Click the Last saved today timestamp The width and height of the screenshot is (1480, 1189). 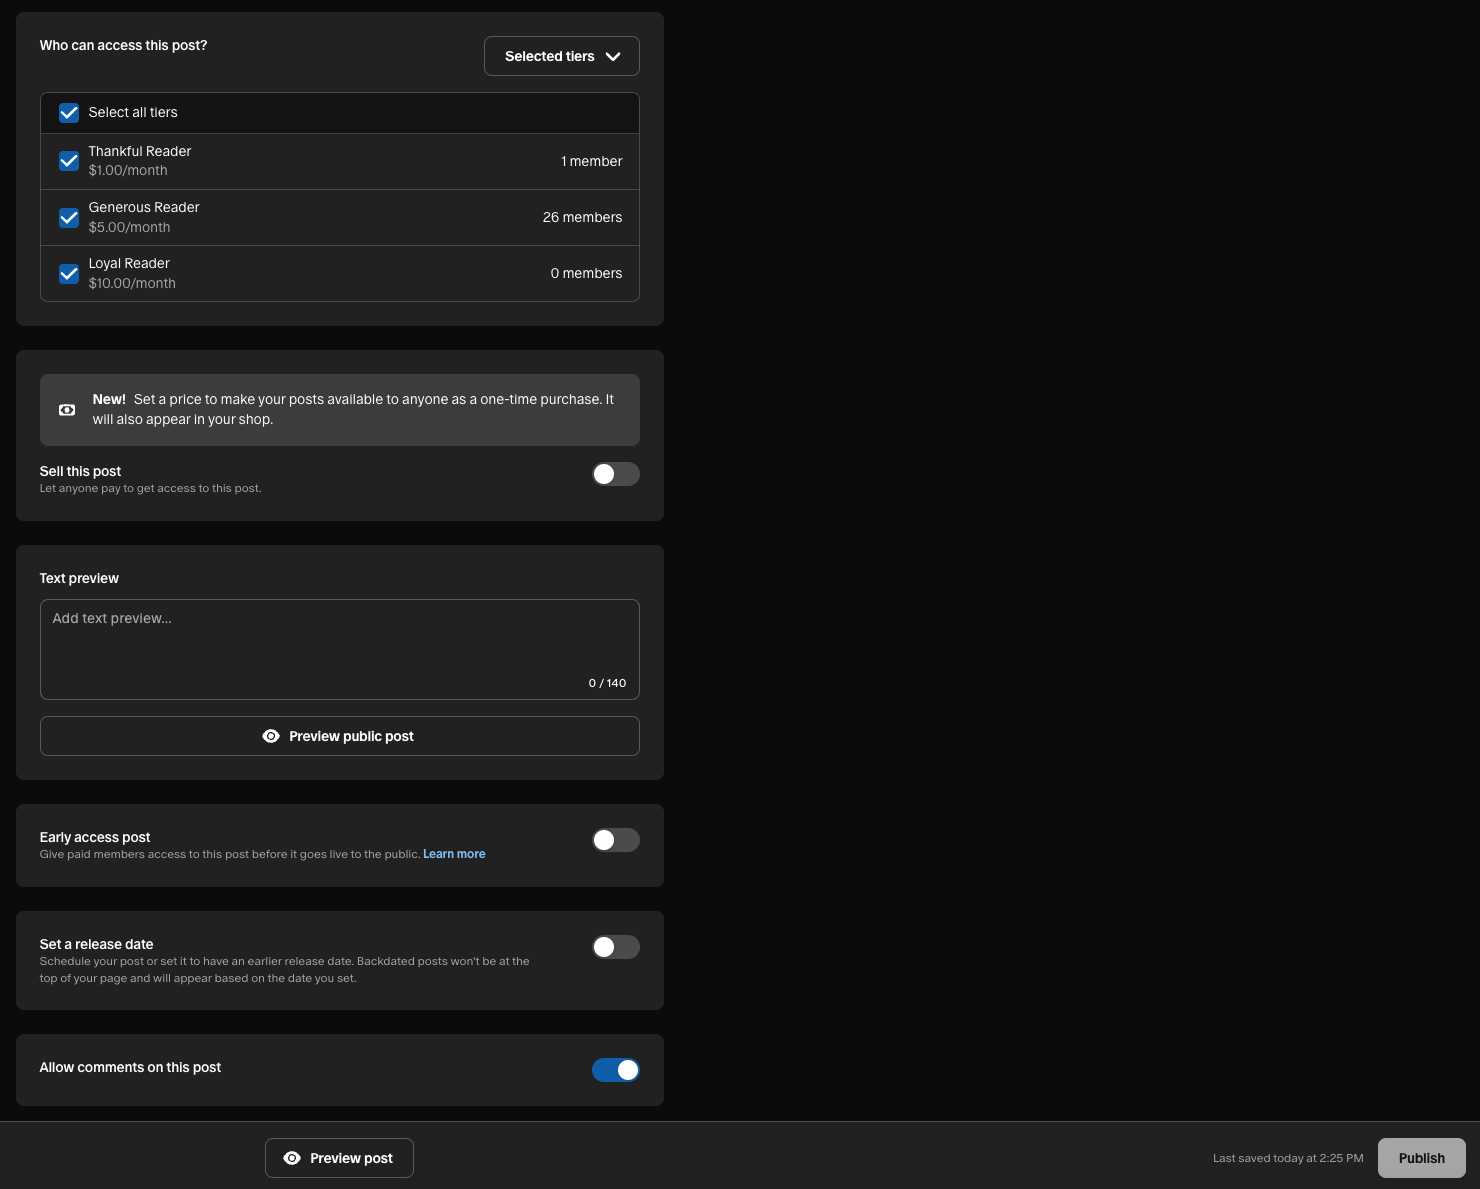click(x=1288, y=1158)
